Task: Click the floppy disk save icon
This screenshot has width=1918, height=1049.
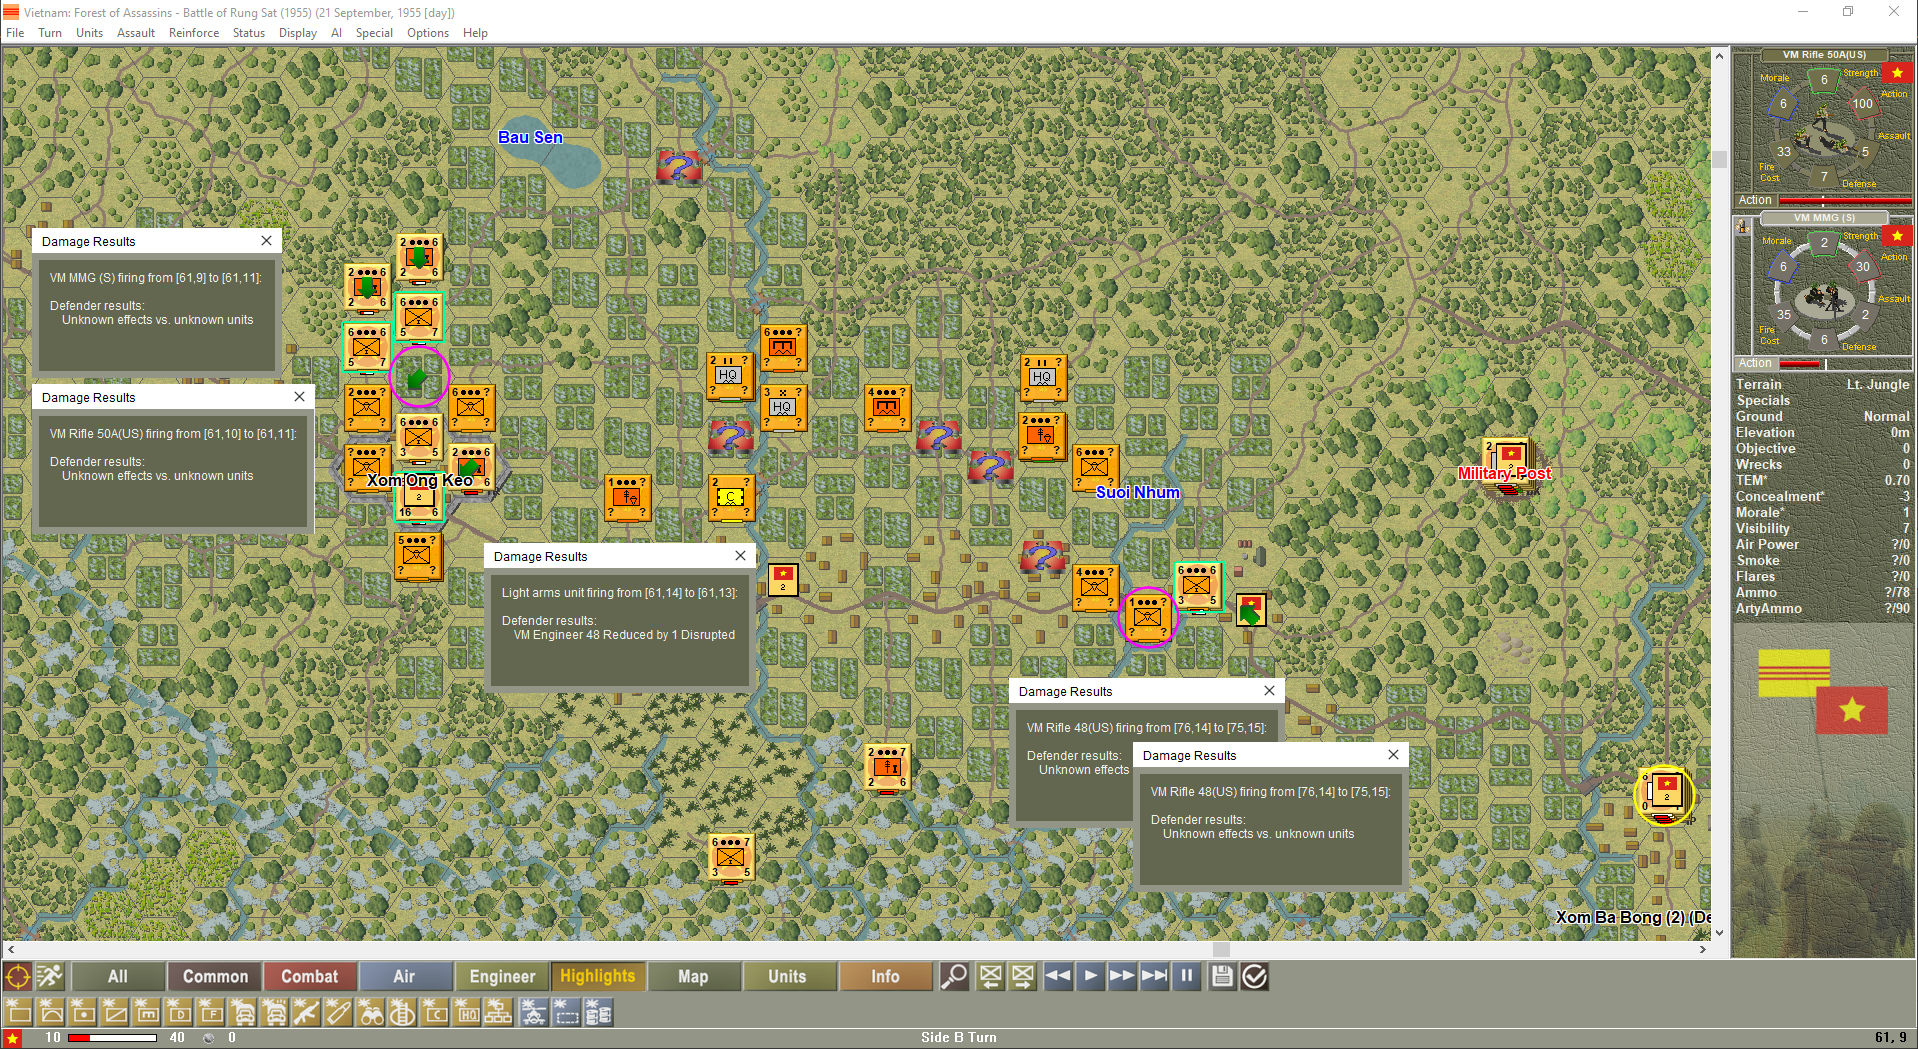Action: pos(1222,976)
